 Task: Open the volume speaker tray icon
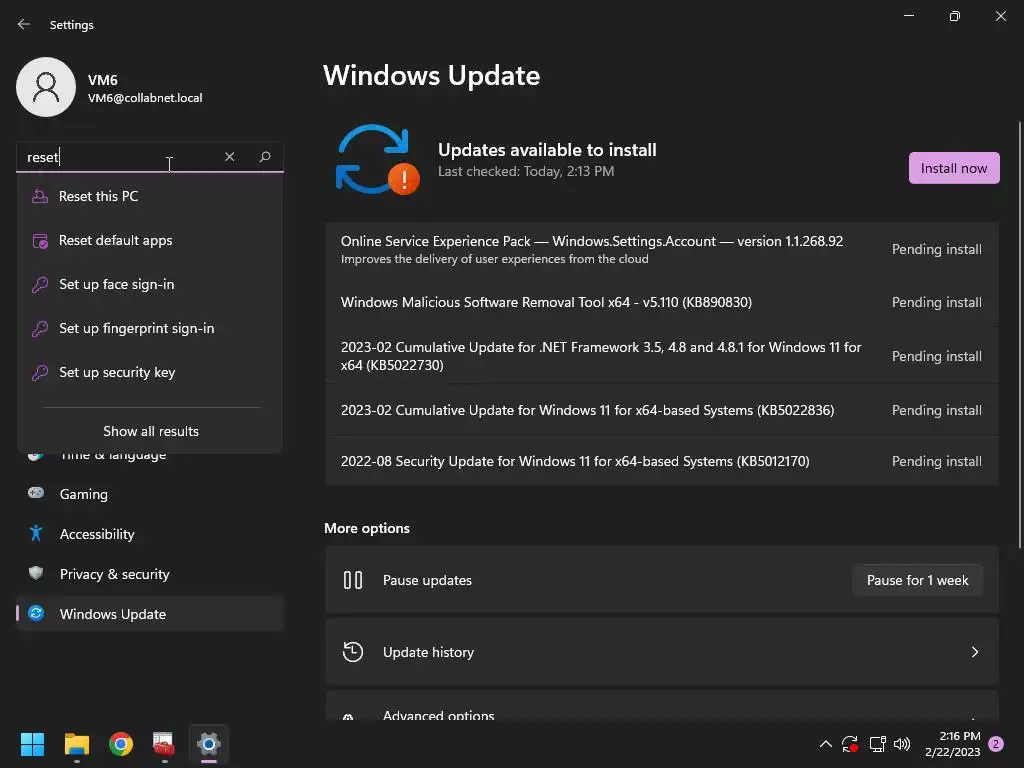point(902,744)
